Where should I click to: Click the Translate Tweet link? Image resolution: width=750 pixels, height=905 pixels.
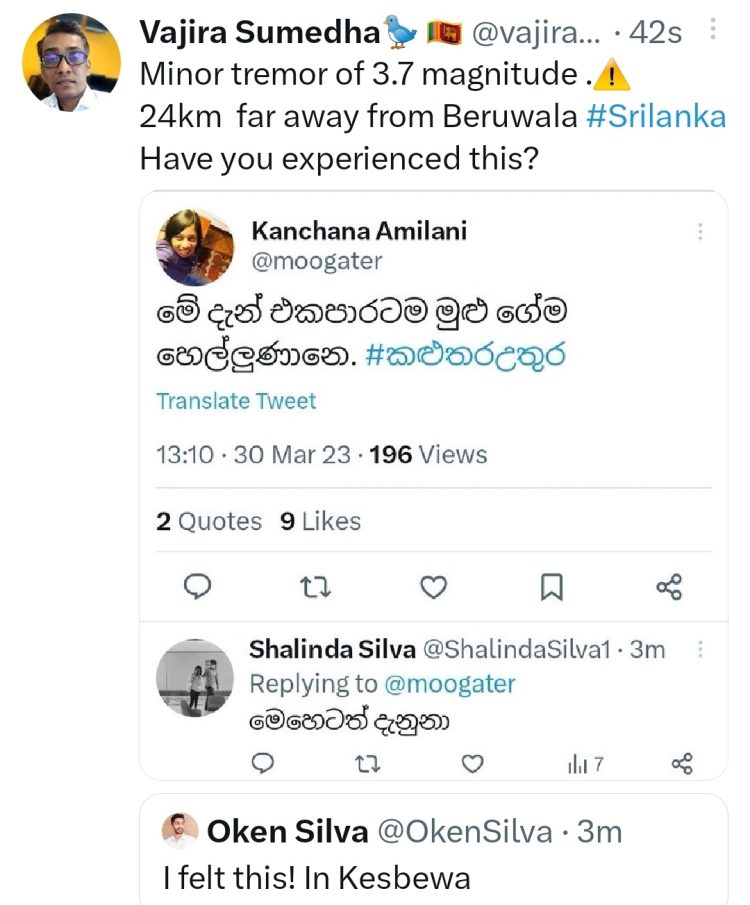pos(236,401)
